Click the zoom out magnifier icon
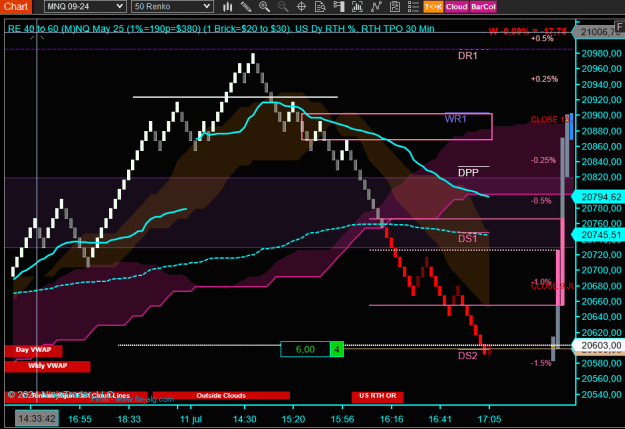625x429 pixels. [x=283, y=6]
